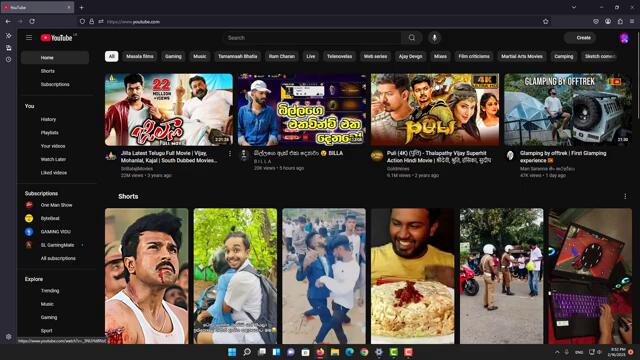
Task: Play the Puli 4K movie thumbnail
Action: [435, 109]
